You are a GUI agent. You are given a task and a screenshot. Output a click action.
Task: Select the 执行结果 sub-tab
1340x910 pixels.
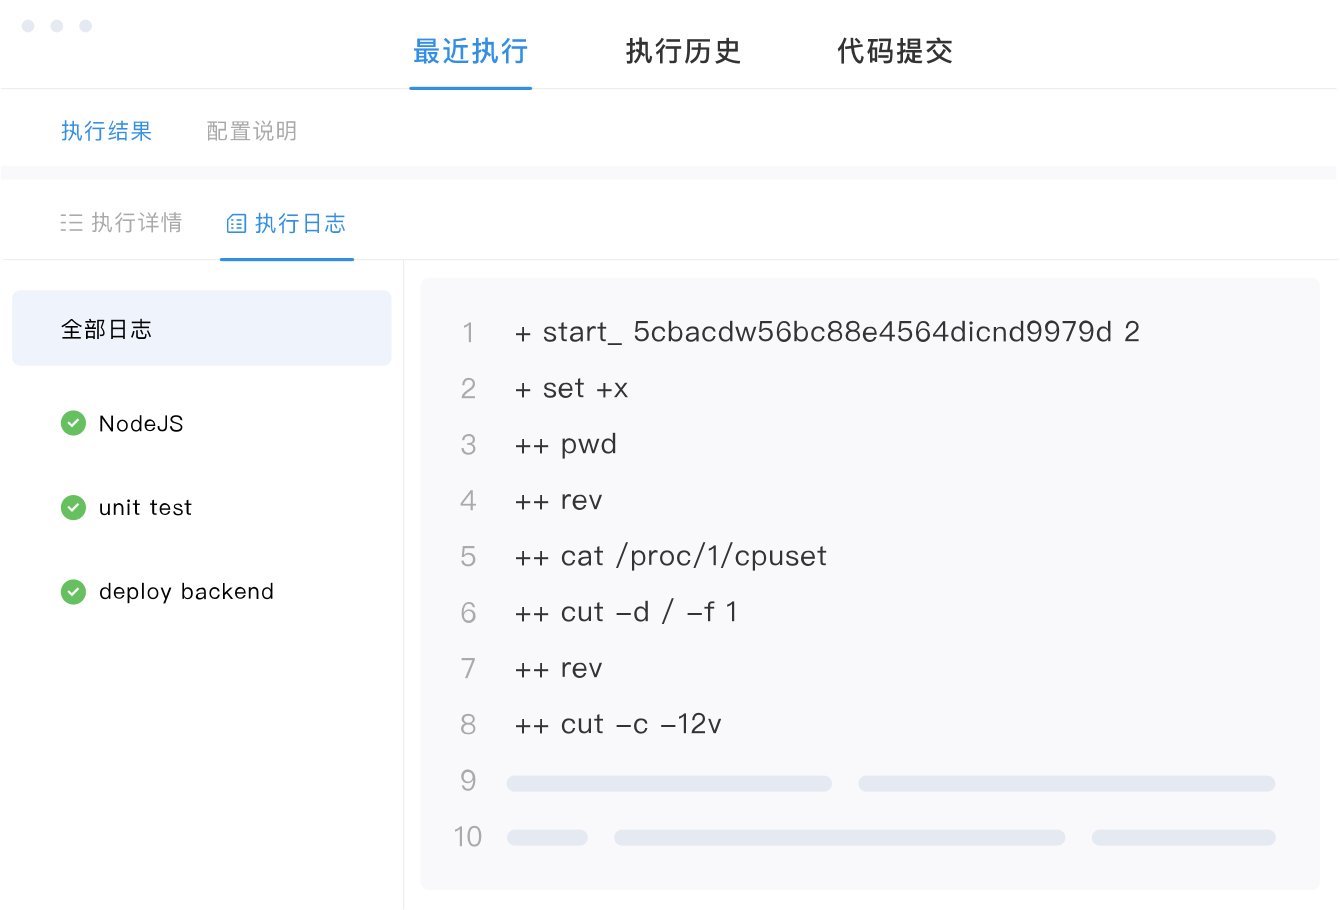point(106,131)
